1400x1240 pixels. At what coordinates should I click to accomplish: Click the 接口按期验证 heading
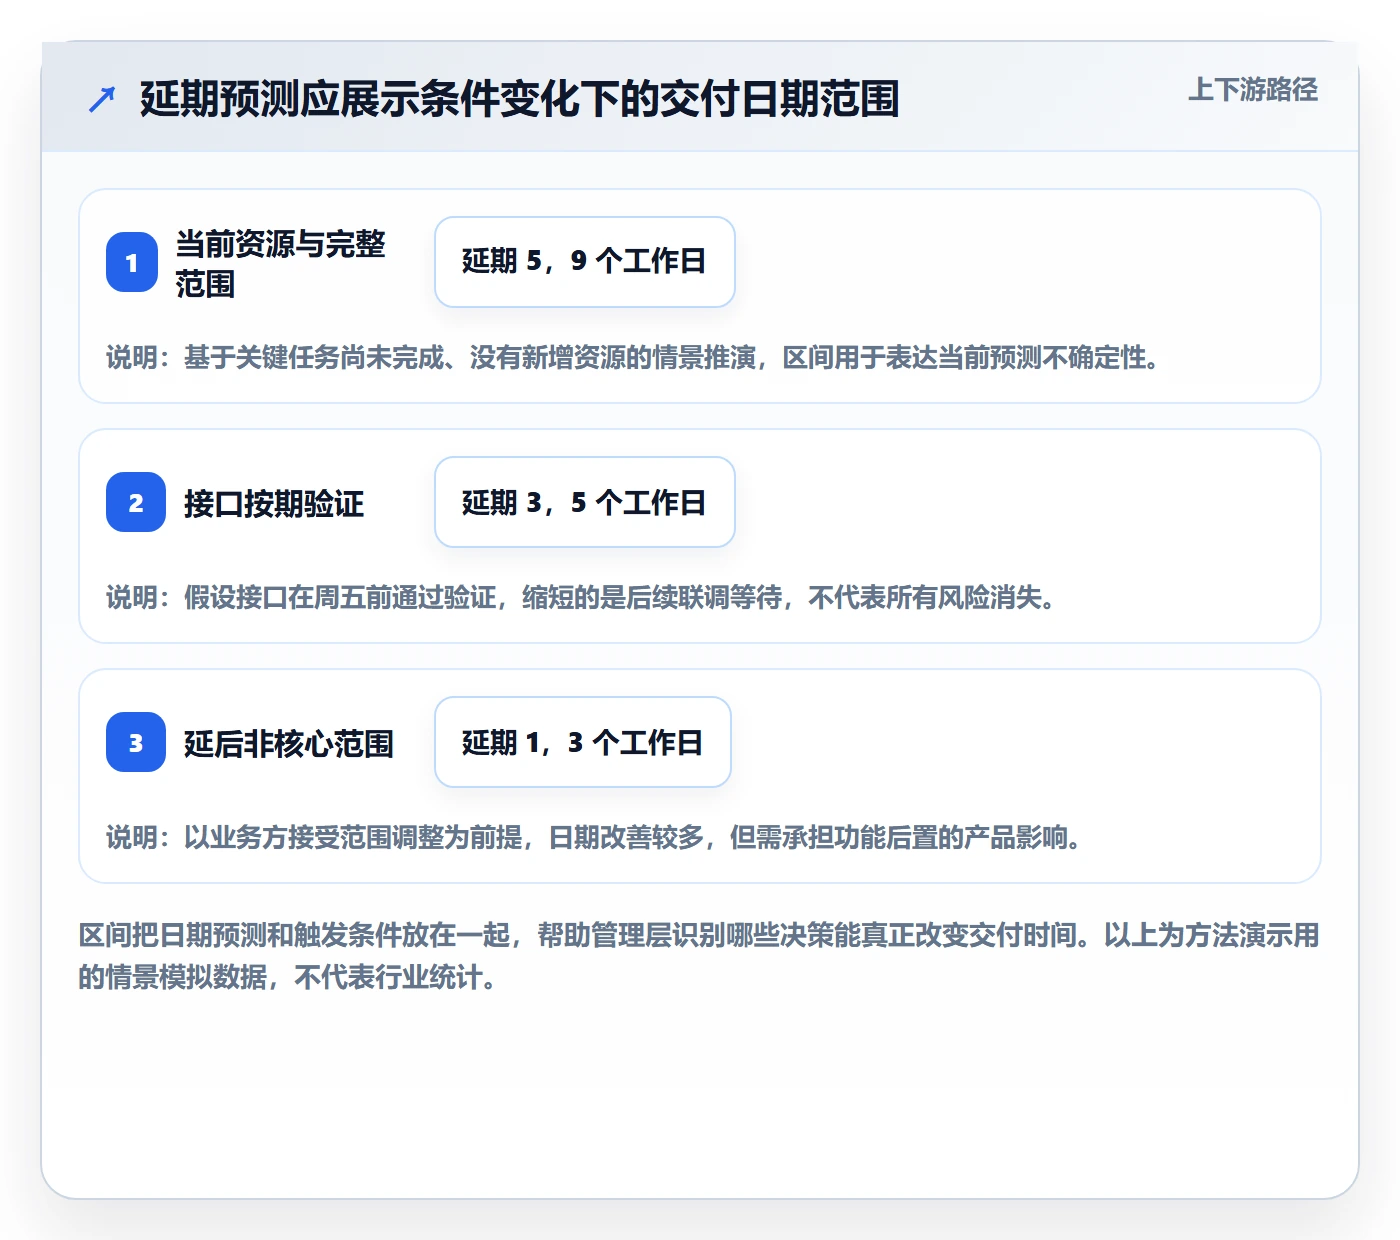(274, 503)
